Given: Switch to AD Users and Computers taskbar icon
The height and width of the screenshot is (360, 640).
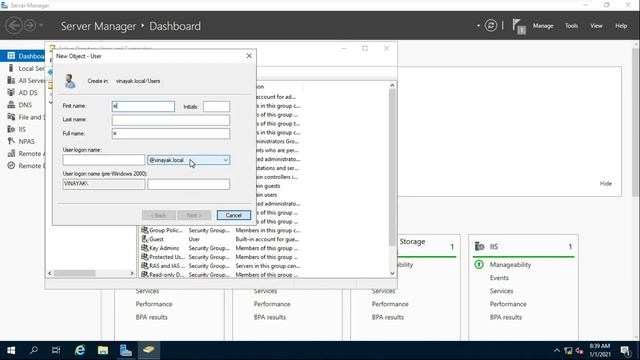Looking at the screenshot, I should click(x=149, y=351).
